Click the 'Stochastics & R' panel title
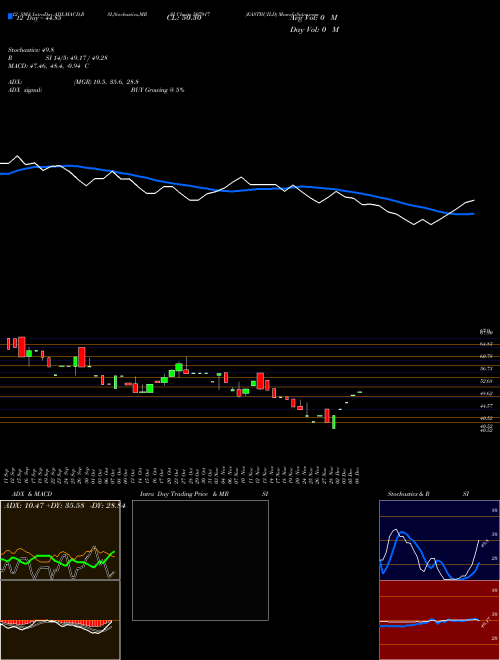 408,494
